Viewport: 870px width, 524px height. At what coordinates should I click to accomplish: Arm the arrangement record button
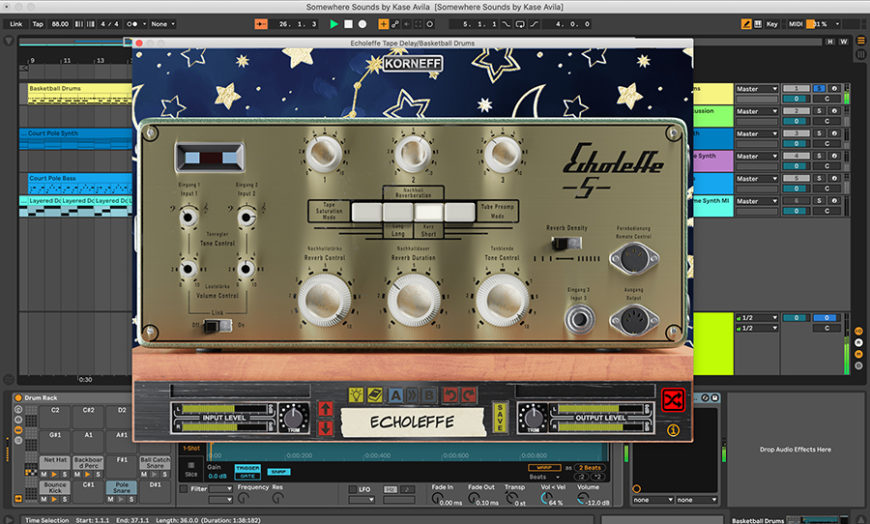click(362, 24)
